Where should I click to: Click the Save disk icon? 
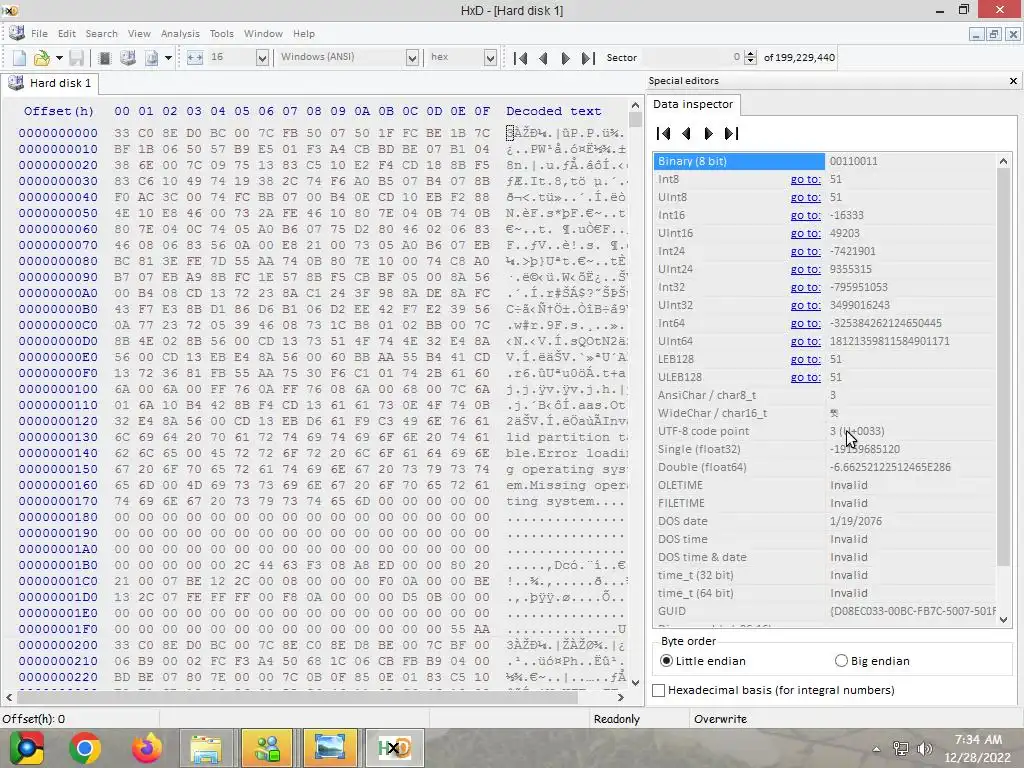point(77,58)
